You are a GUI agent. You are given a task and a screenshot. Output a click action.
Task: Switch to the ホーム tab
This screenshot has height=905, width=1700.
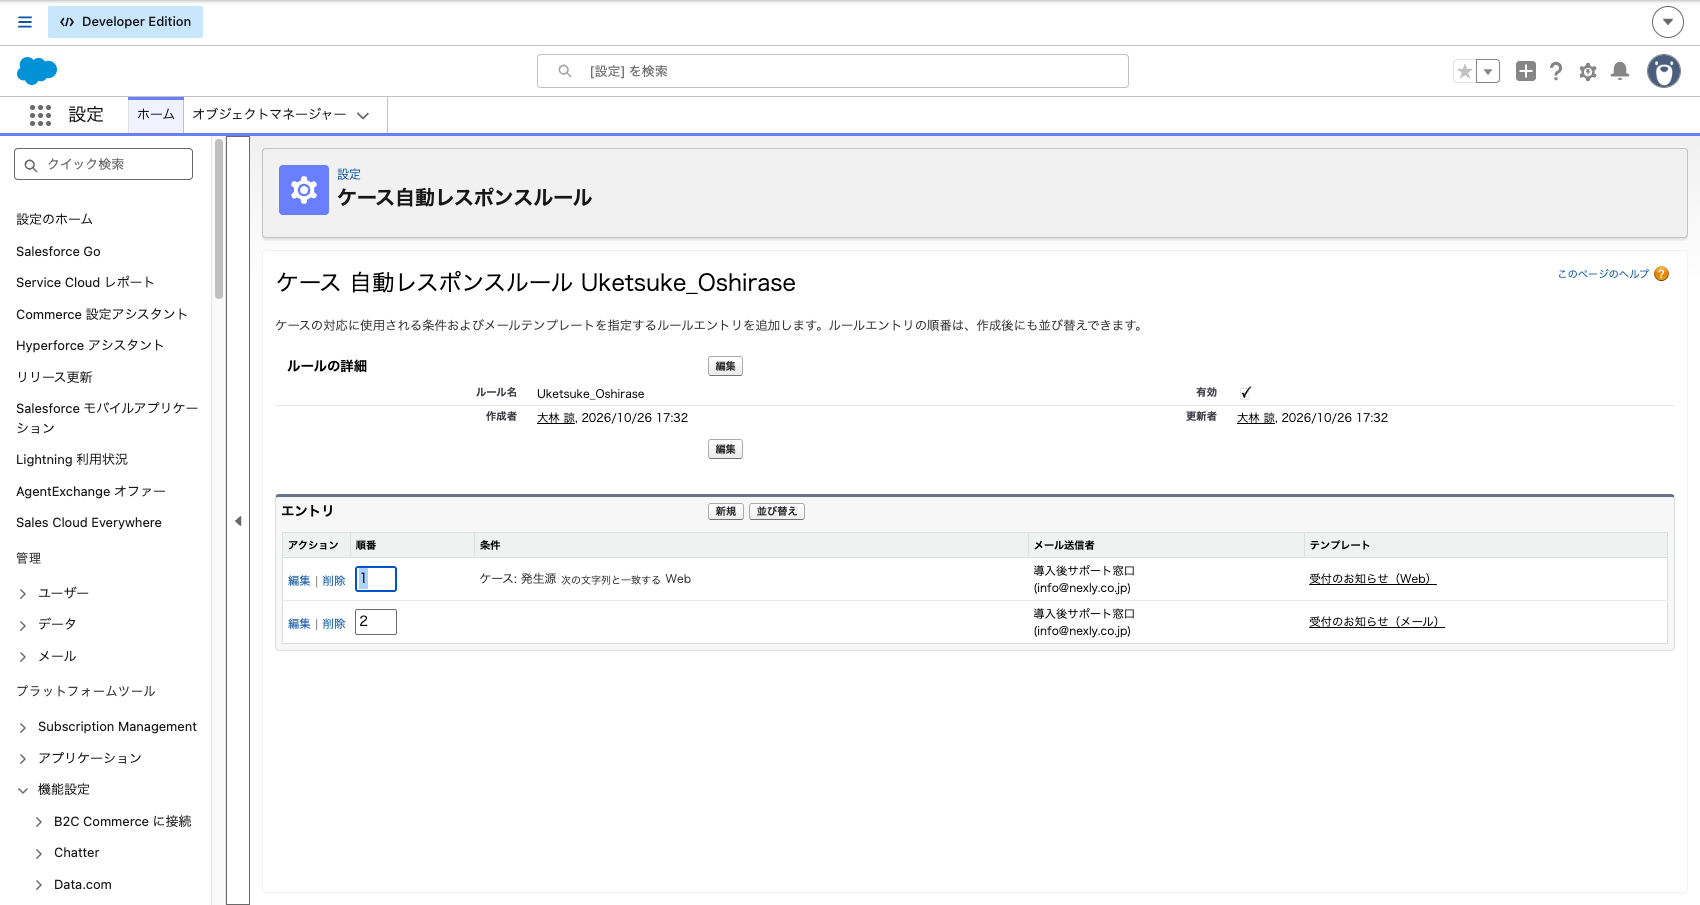coord(156,115)
